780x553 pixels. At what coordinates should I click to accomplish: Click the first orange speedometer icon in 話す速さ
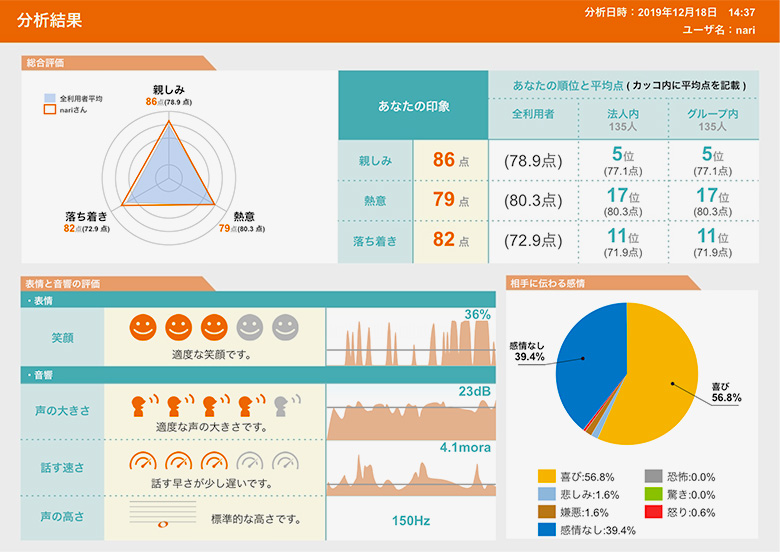point(143,462)
